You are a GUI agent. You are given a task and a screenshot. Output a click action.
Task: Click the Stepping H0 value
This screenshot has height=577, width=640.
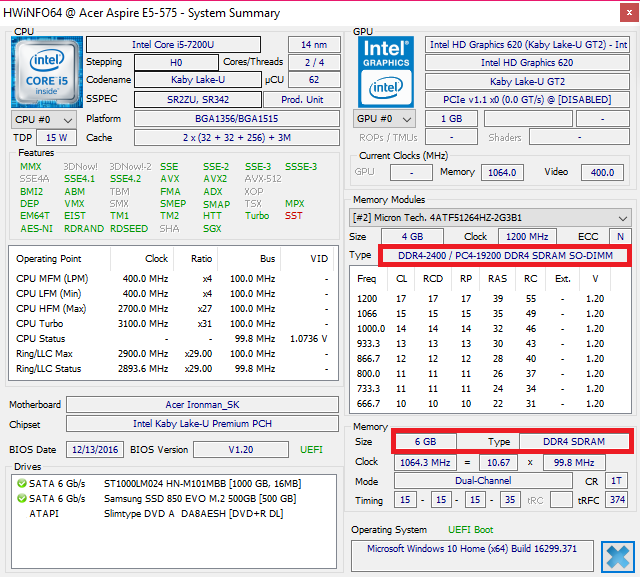click(176, 62)
